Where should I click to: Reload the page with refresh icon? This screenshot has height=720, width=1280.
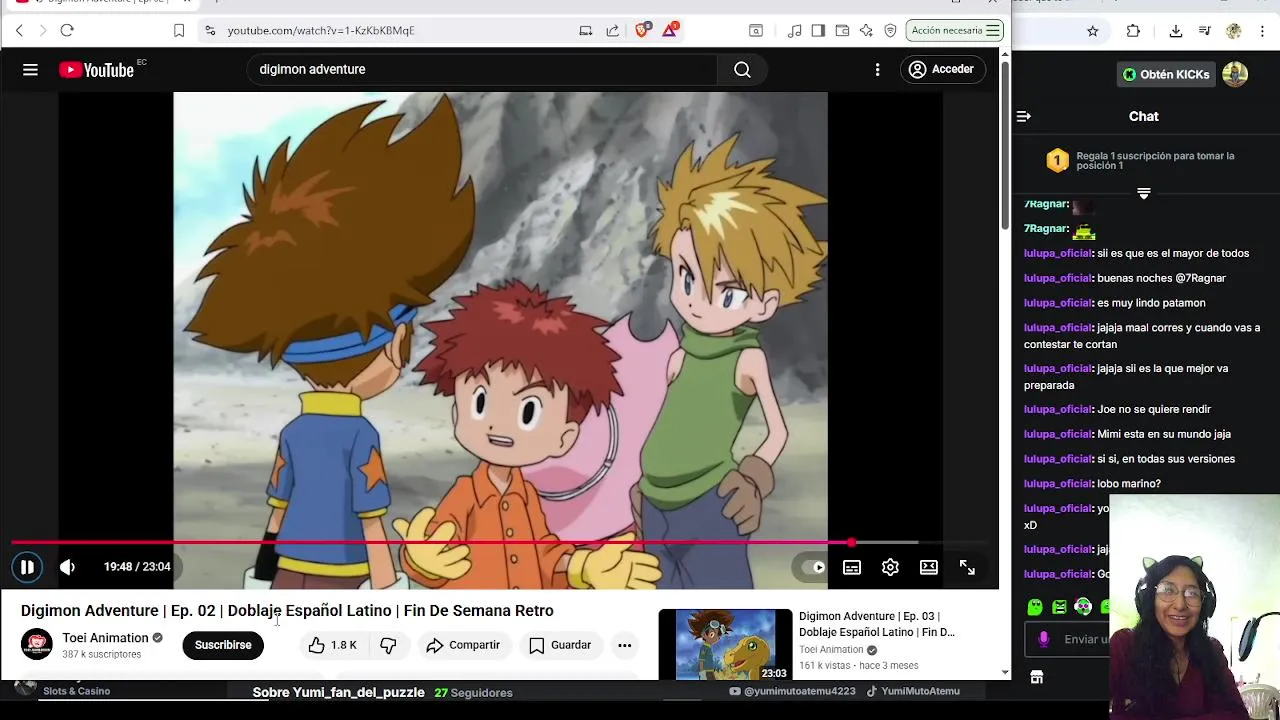67,30
